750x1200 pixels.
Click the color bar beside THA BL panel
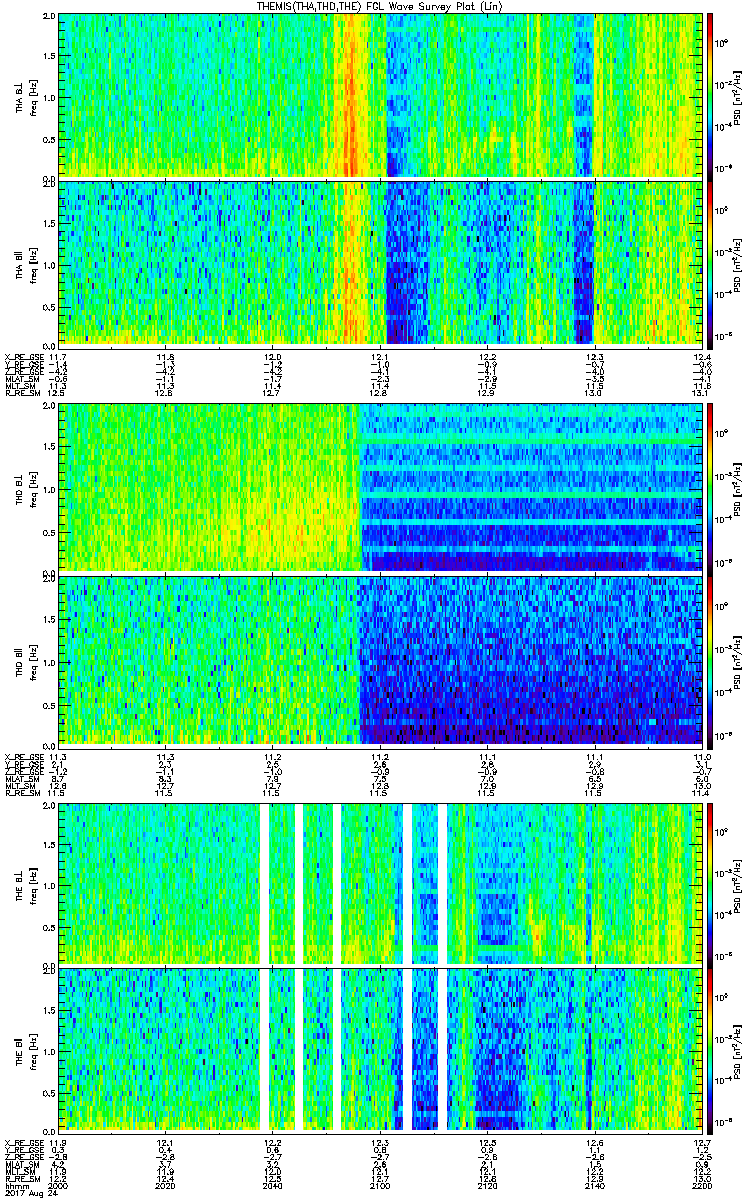pyautogui.click(x=710, y=95)
